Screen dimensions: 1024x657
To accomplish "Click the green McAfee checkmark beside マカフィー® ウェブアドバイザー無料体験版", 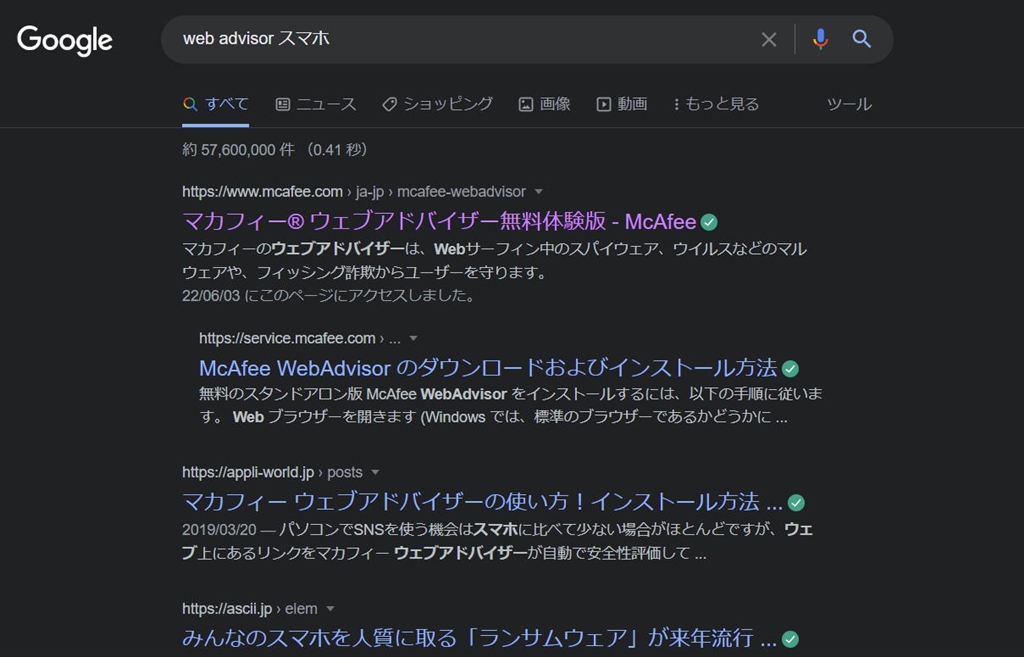I will pyautogui.click(x=709, y=223).
